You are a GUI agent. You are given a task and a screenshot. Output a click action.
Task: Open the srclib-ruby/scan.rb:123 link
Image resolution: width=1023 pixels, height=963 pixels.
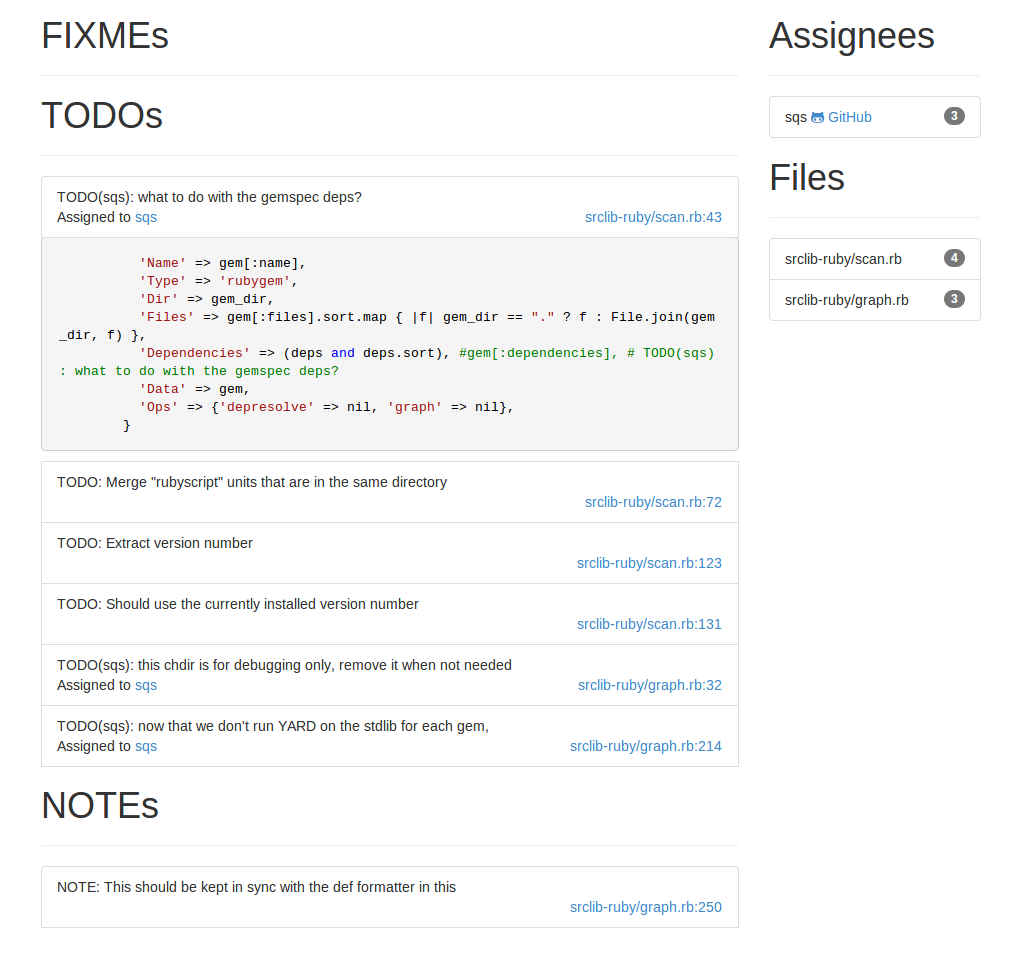point(649,563)
